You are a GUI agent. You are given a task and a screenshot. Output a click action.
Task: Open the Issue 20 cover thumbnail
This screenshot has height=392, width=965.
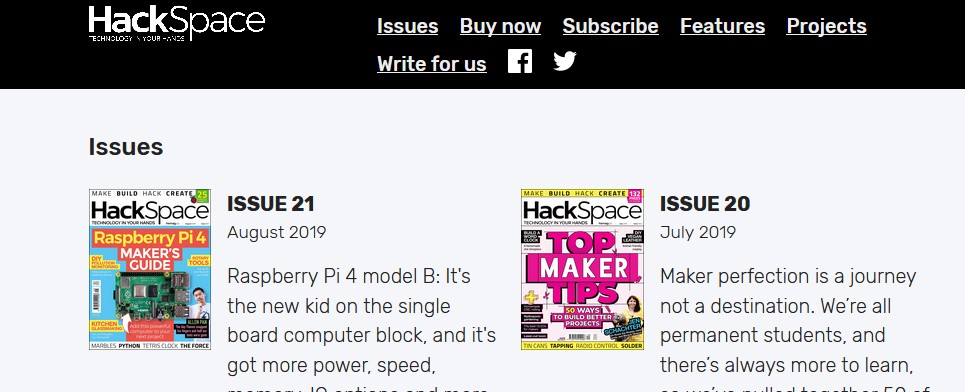(582, 270)
